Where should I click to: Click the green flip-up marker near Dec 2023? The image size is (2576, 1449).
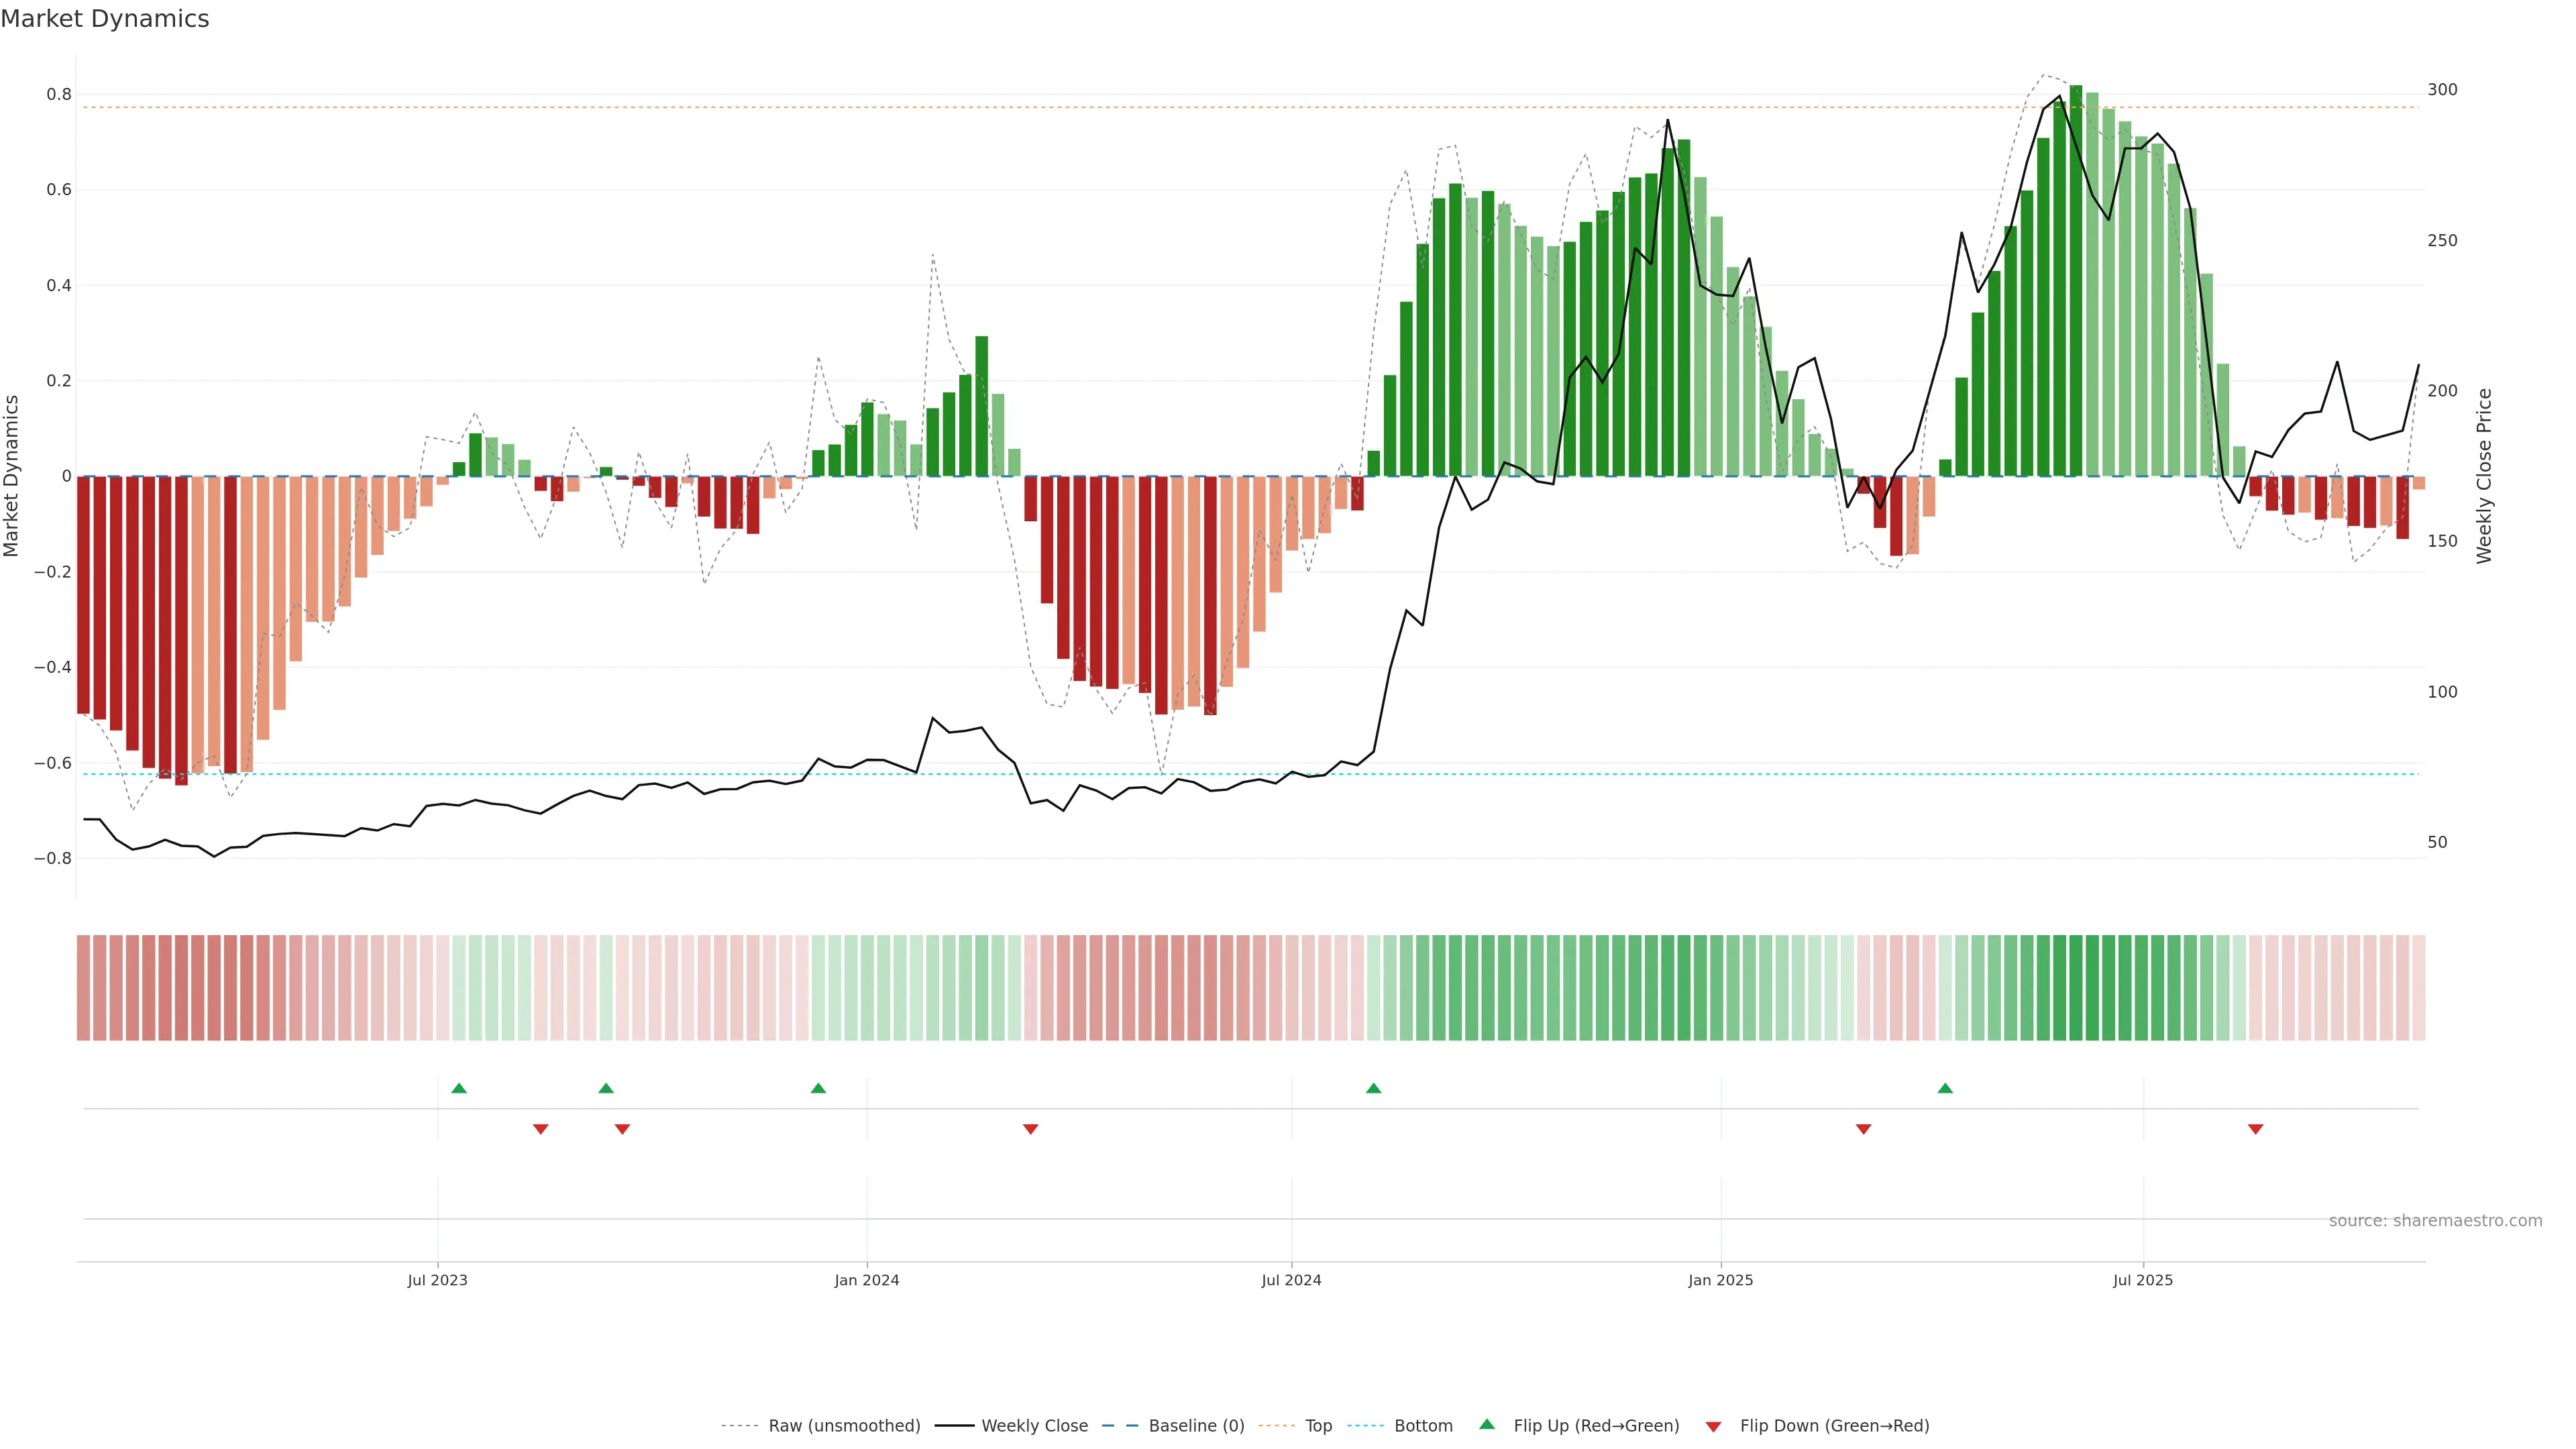818,1088
